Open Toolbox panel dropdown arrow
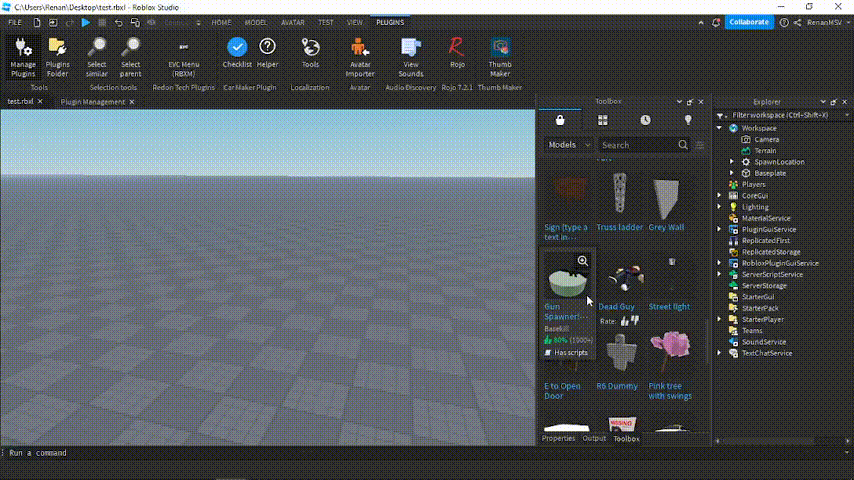The height and width of the screenshot is (480, 854). point(679,102)
